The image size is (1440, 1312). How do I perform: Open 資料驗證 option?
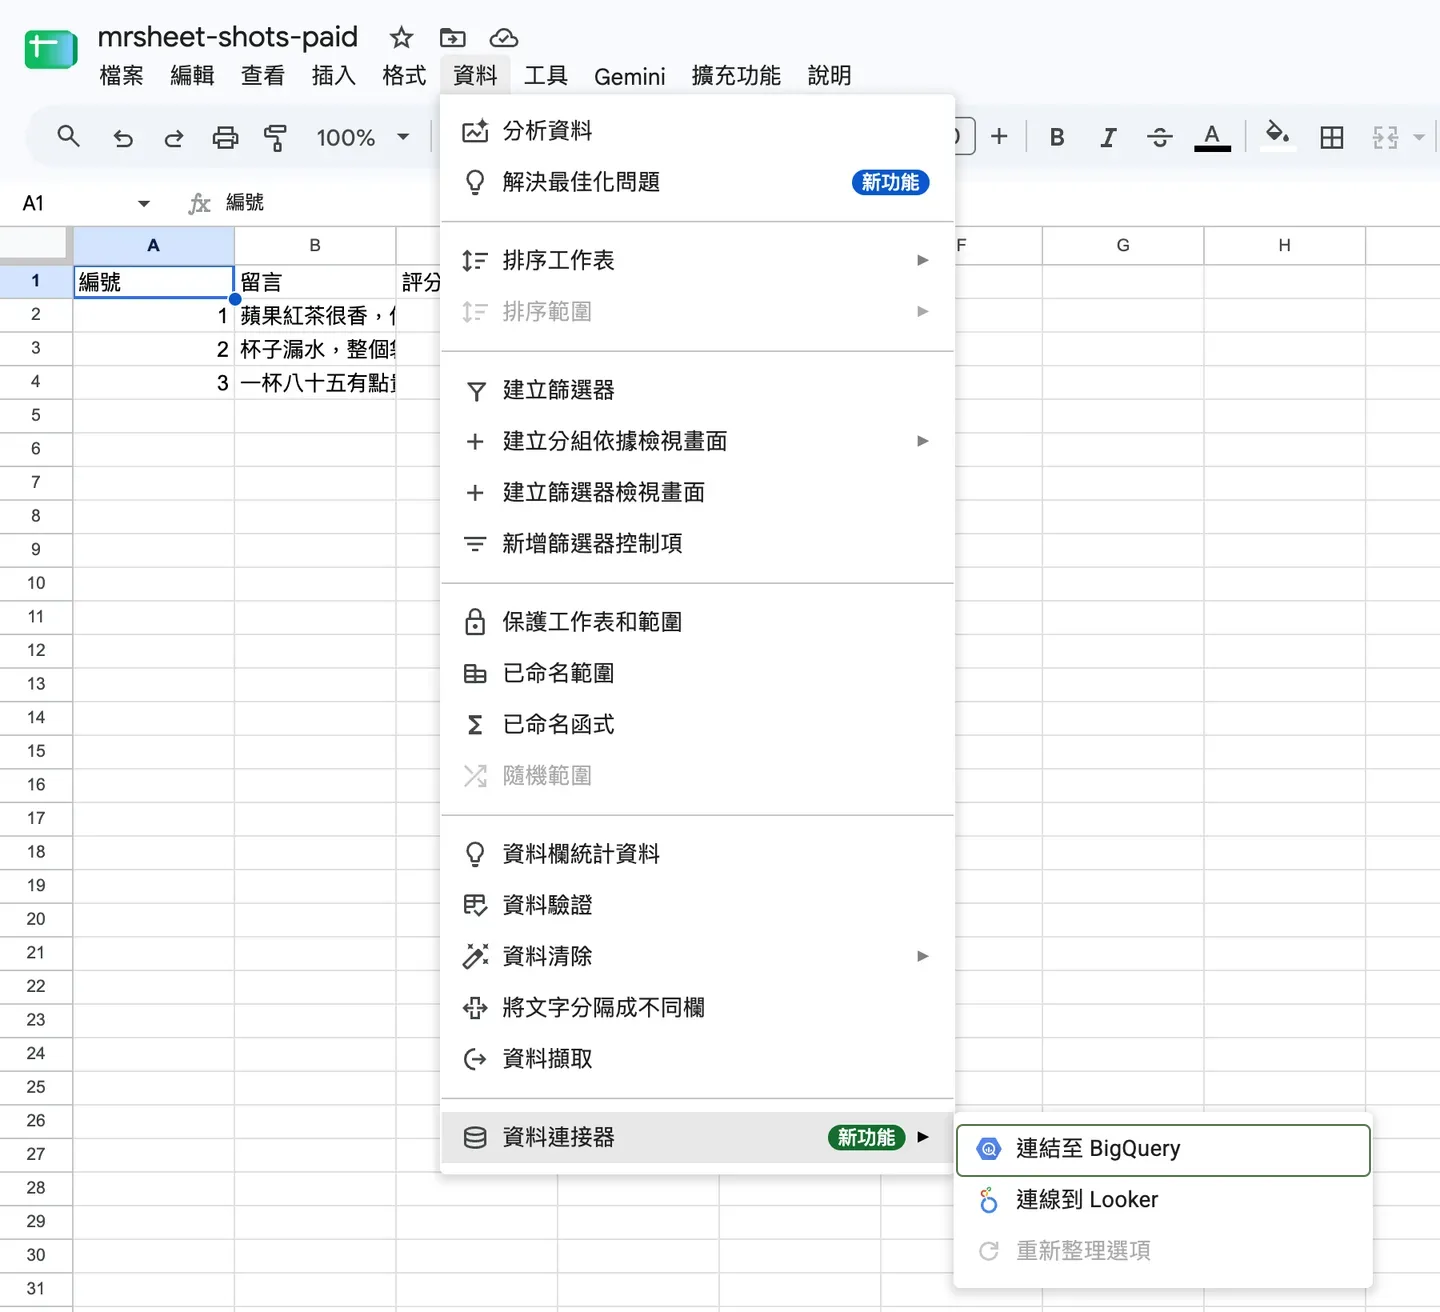(697, 905)
